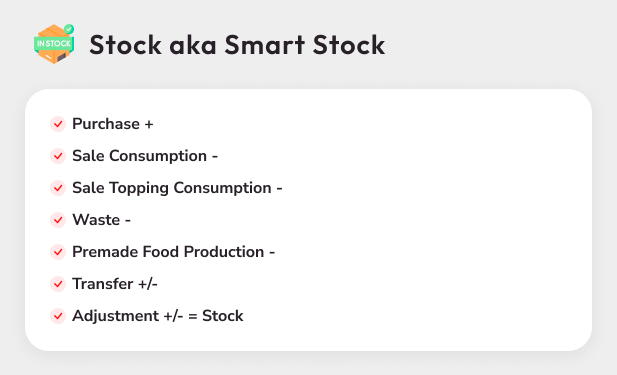Click the word Stock after equals sign
This screenshot has width=617, height=375.
pos(223,316)
